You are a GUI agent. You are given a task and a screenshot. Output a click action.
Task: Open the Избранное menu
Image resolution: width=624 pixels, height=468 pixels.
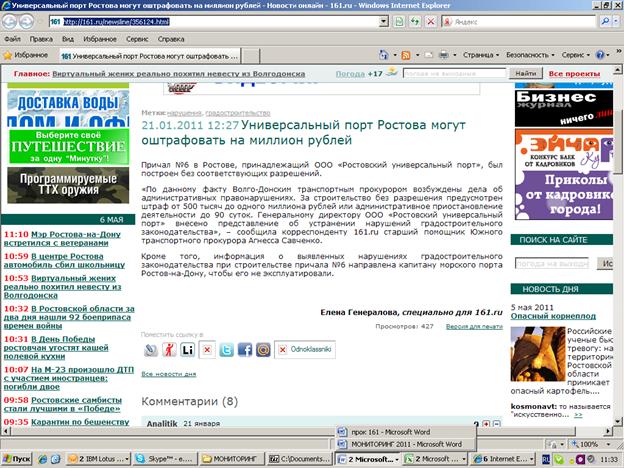[x=100, y=39]
